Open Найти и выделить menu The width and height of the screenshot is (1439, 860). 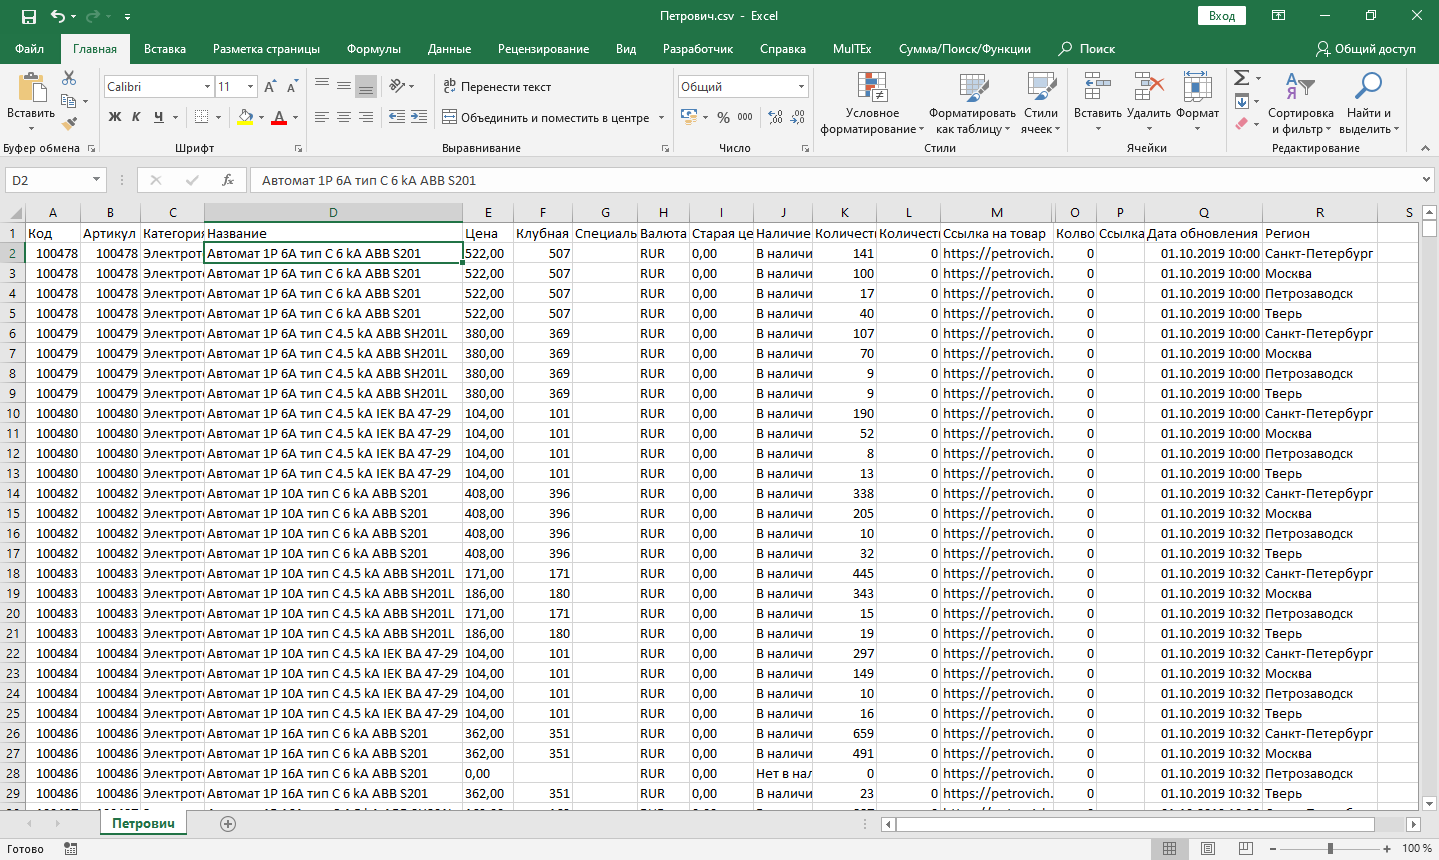[x=1369, y=103]
